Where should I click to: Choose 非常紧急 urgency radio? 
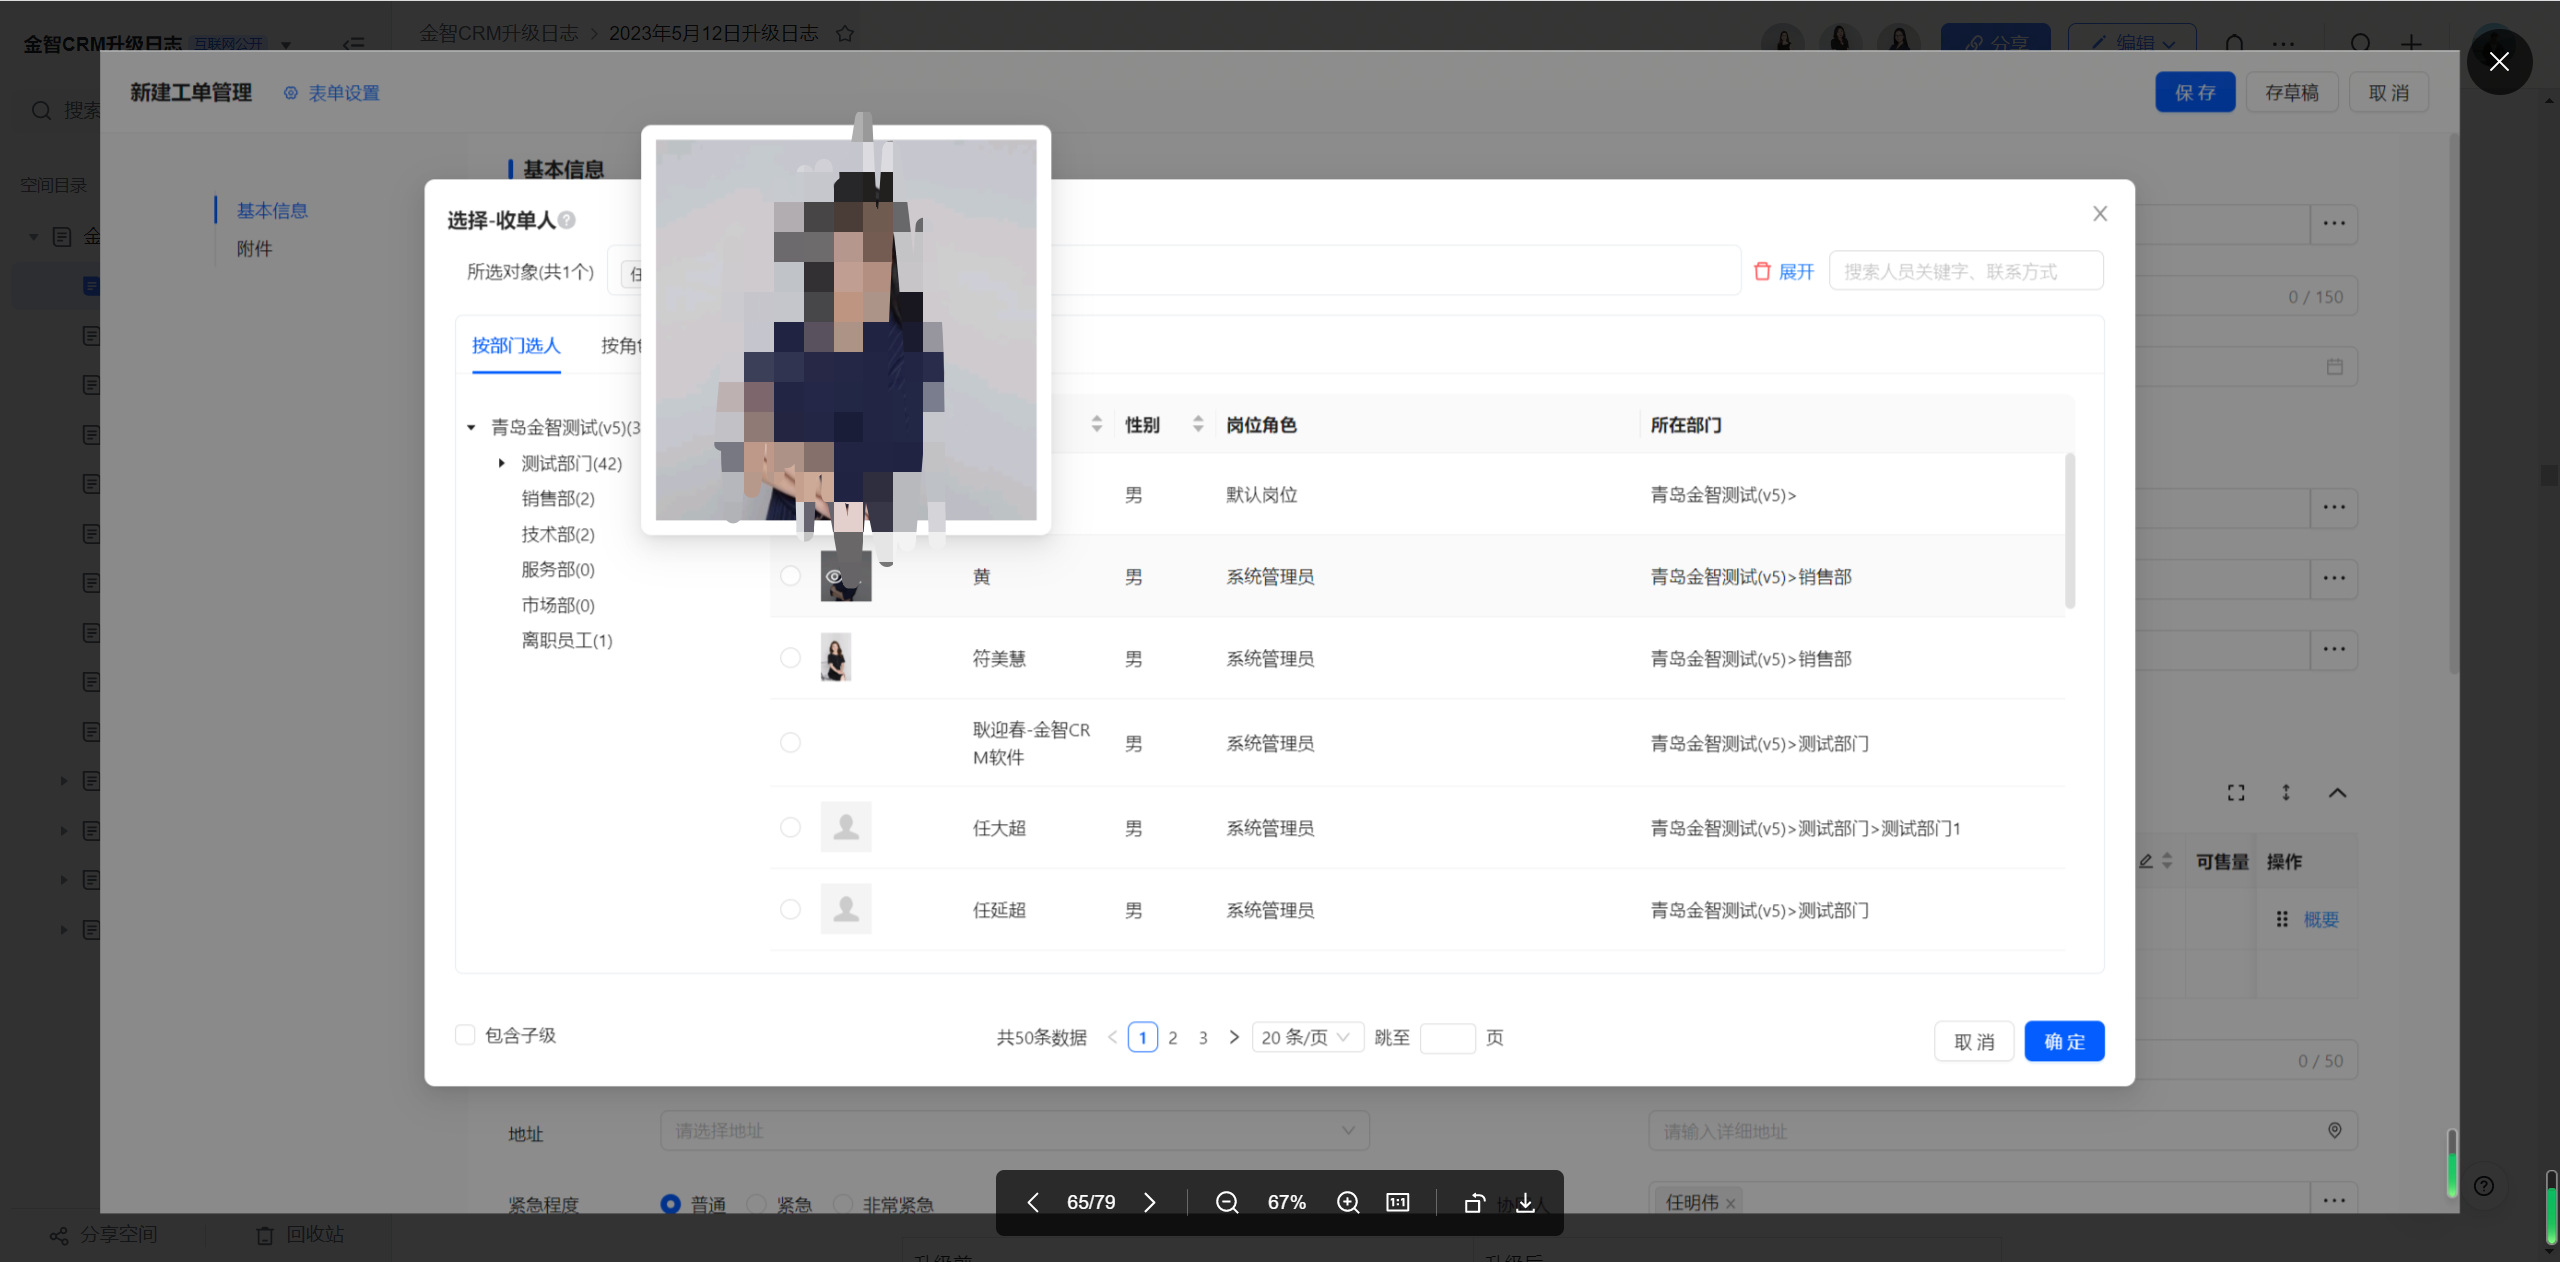pos(843,1204)
